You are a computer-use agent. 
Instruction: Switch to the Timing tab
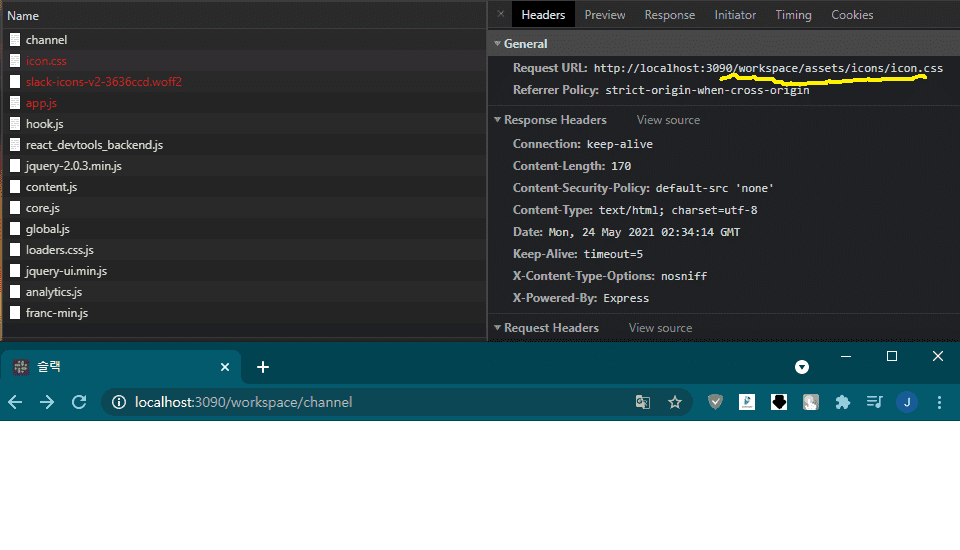coord(793,15)
